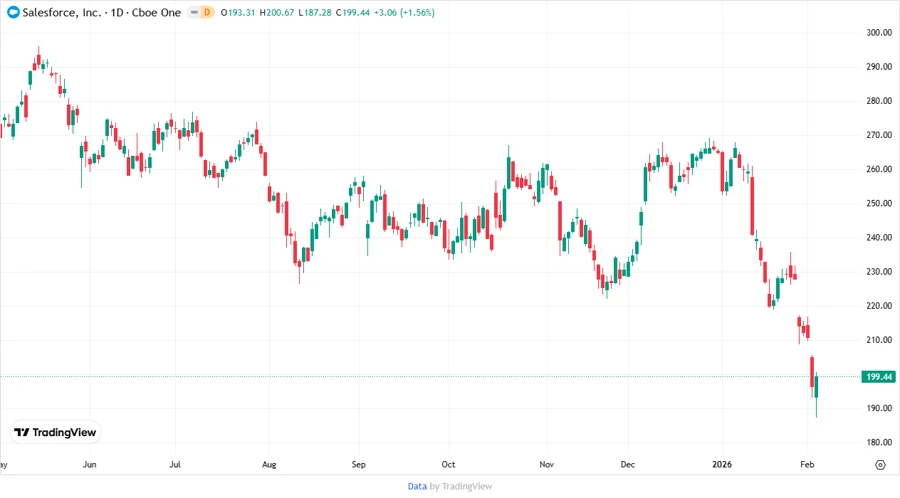Click the 210.00 price axis label
The height and width of the screenshot is (498, 900).
click(879, 340)
